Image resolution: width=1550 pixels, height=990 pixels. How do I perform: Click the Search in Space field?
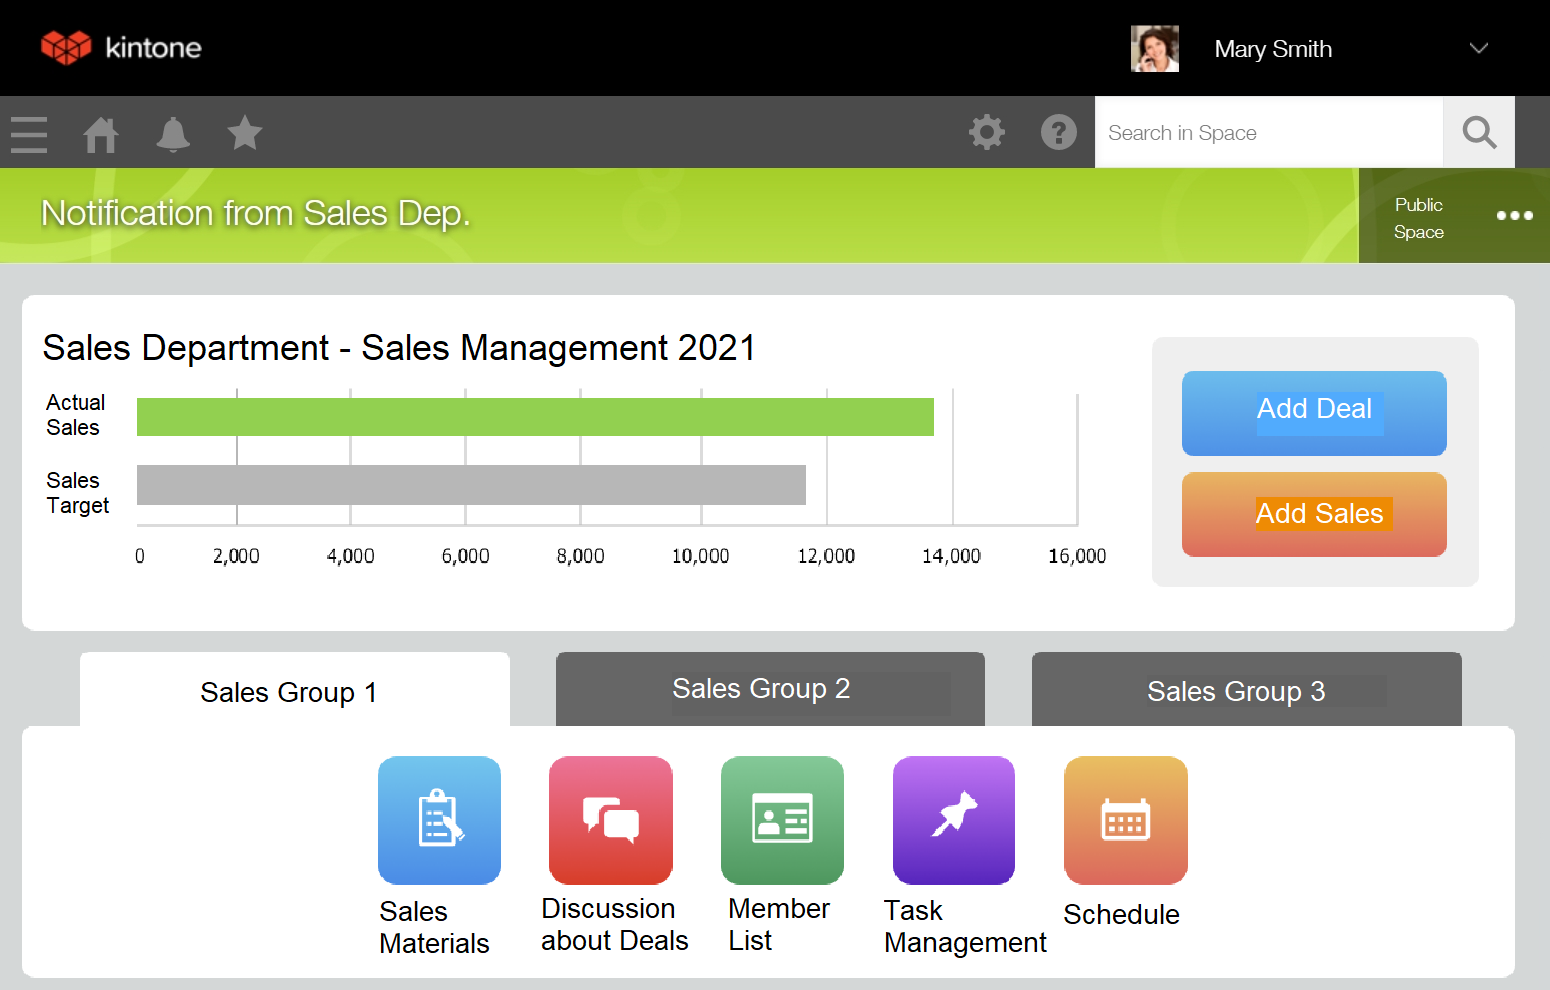(x=1268, y=133)
